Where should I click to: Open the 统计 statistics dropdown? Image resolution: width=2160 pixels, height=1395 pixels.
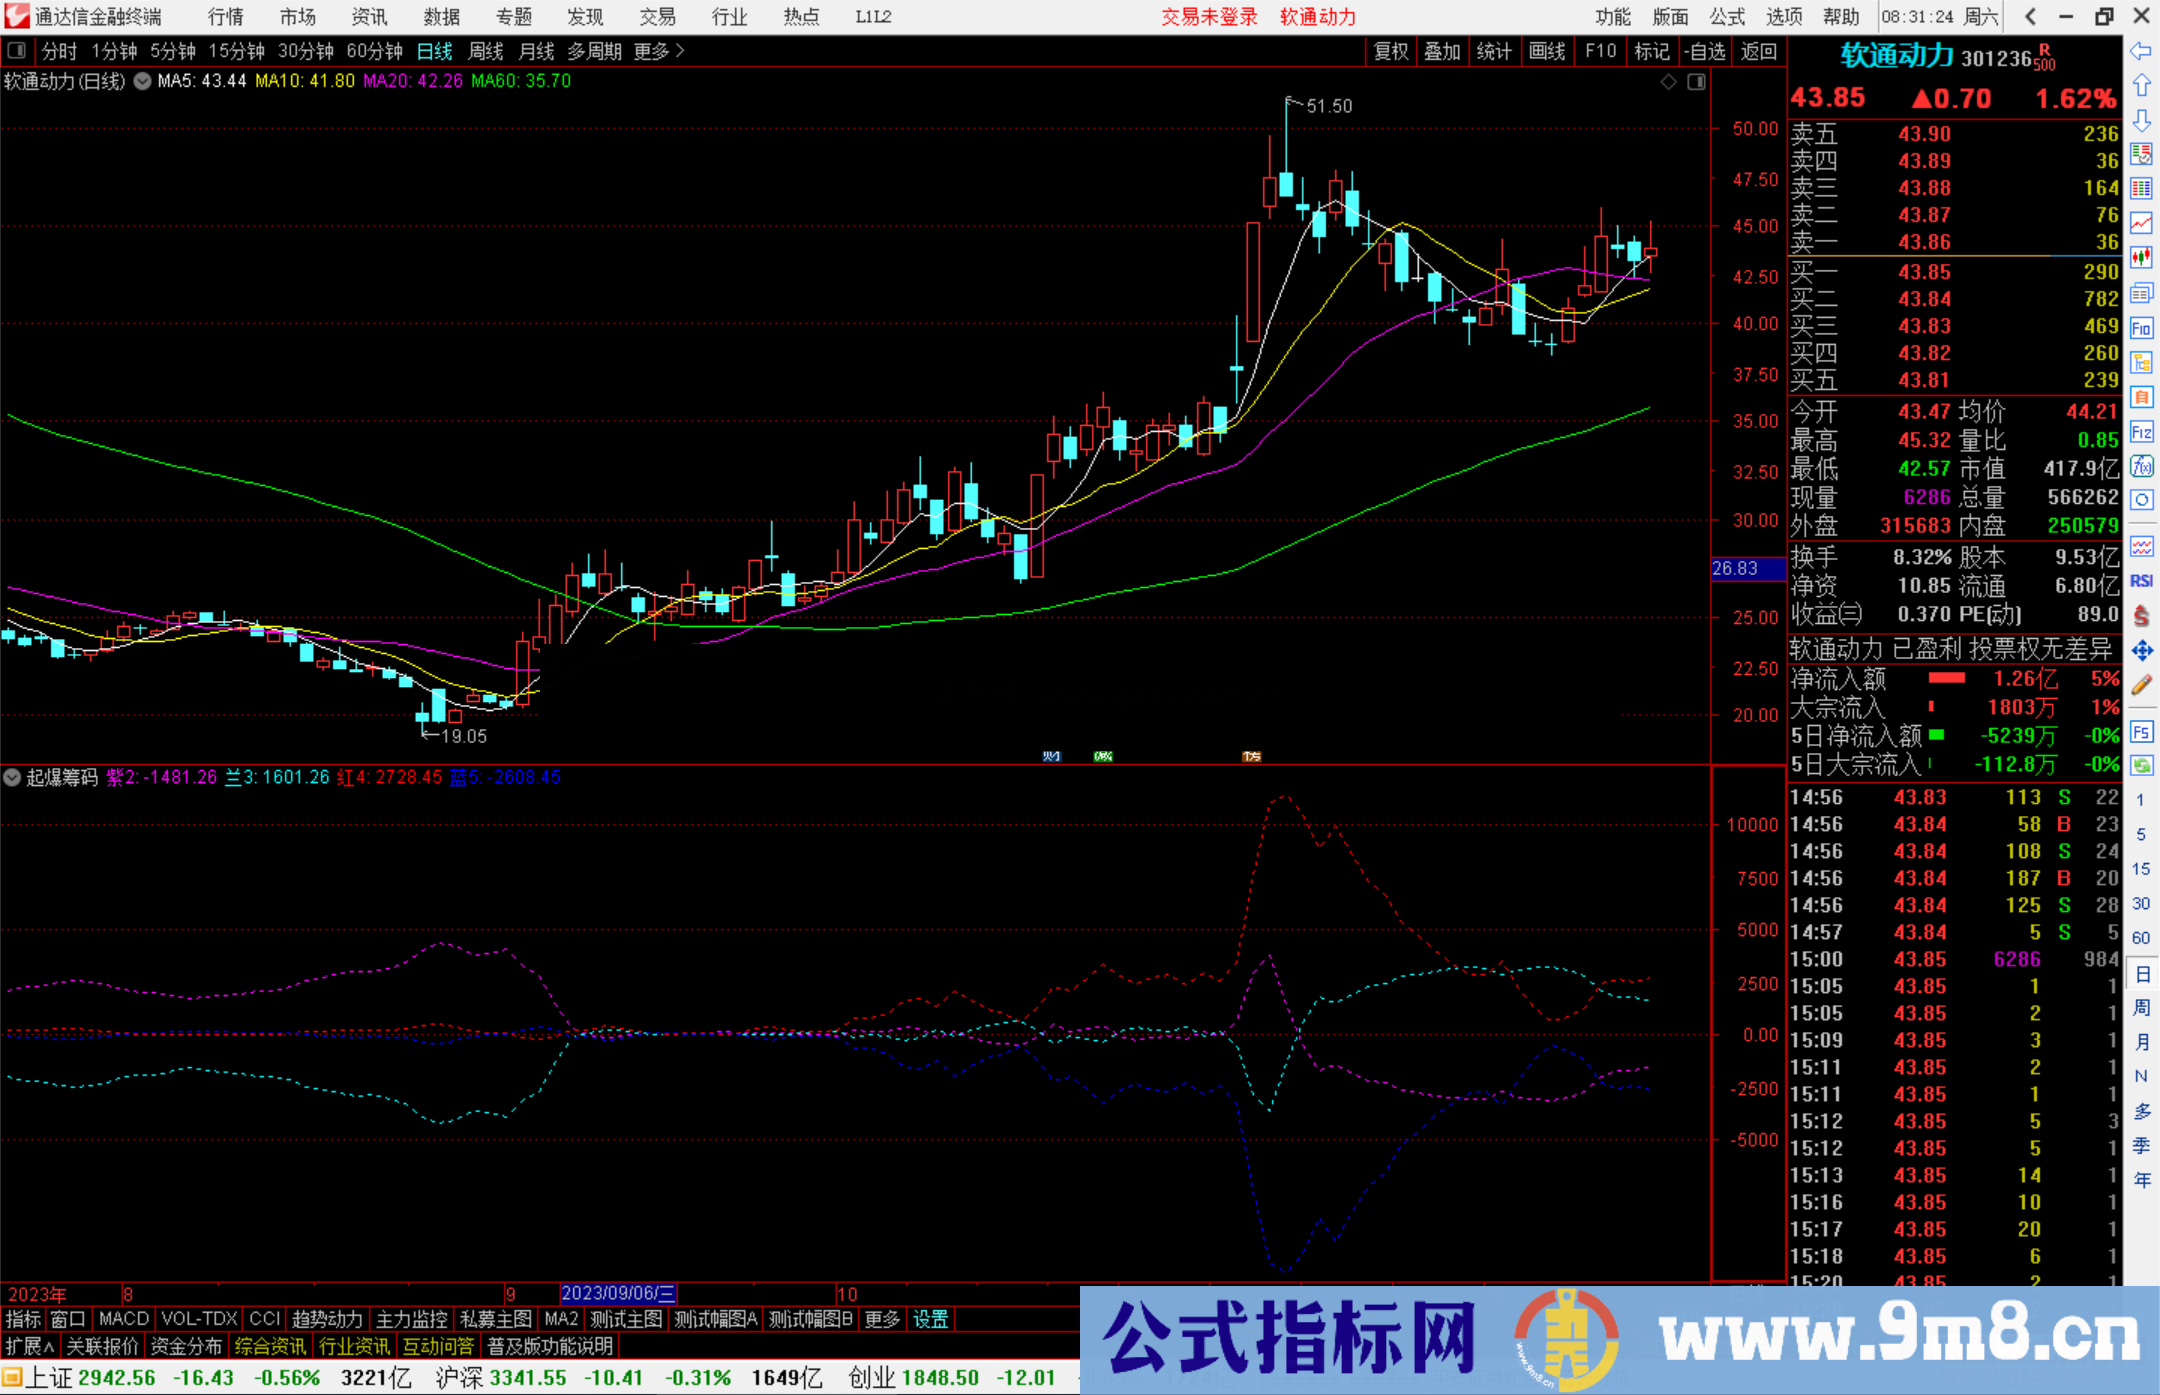click(x=1495, y=51)
